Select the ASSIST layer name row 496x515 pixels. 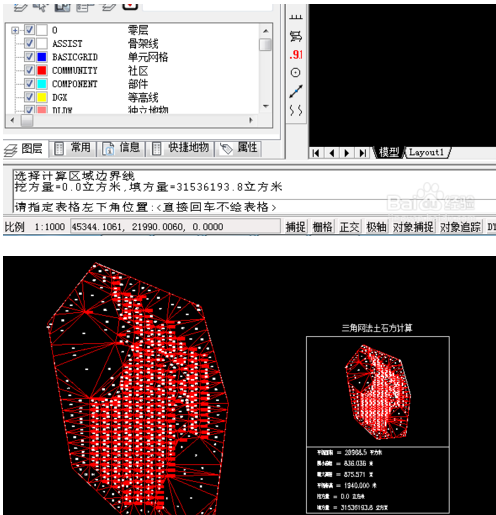[x=67, y=44]
